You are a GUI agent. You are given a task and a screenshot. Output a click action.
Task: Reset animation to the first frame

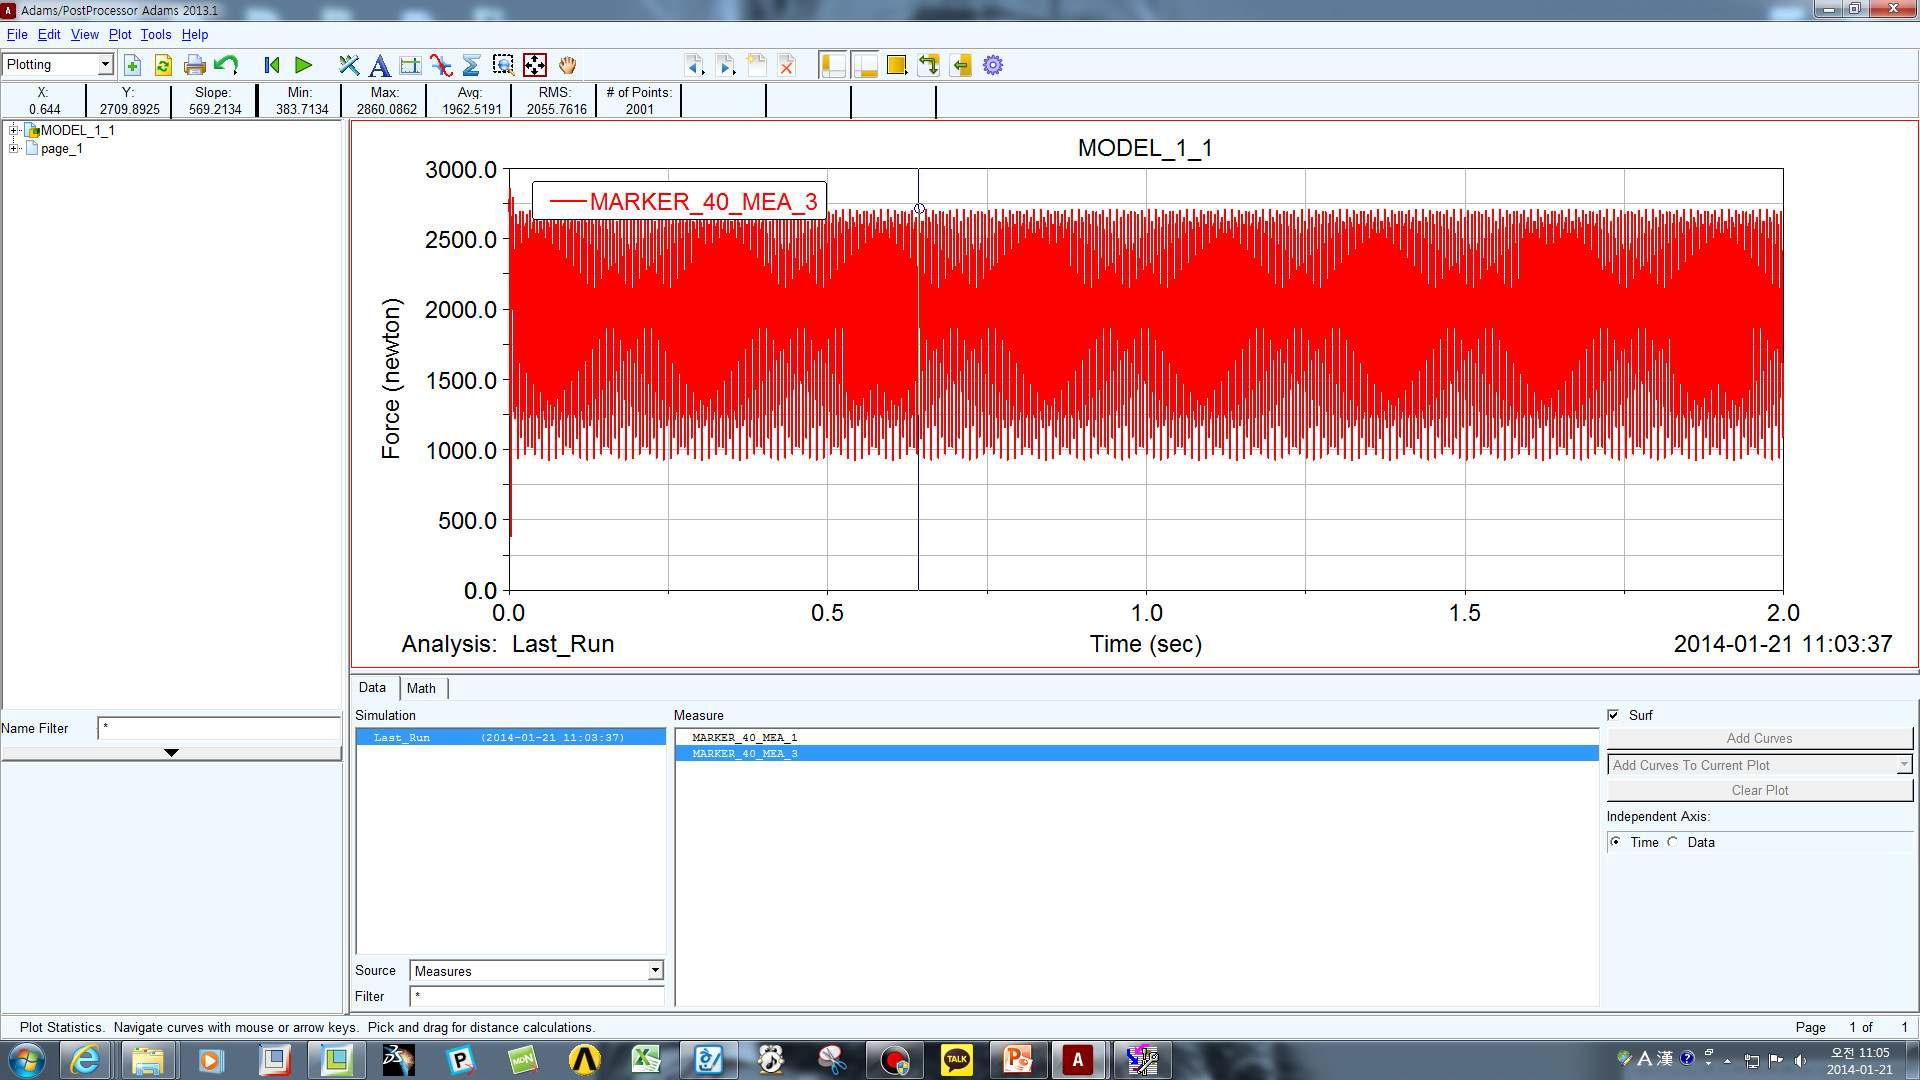(x=271, y=65)
